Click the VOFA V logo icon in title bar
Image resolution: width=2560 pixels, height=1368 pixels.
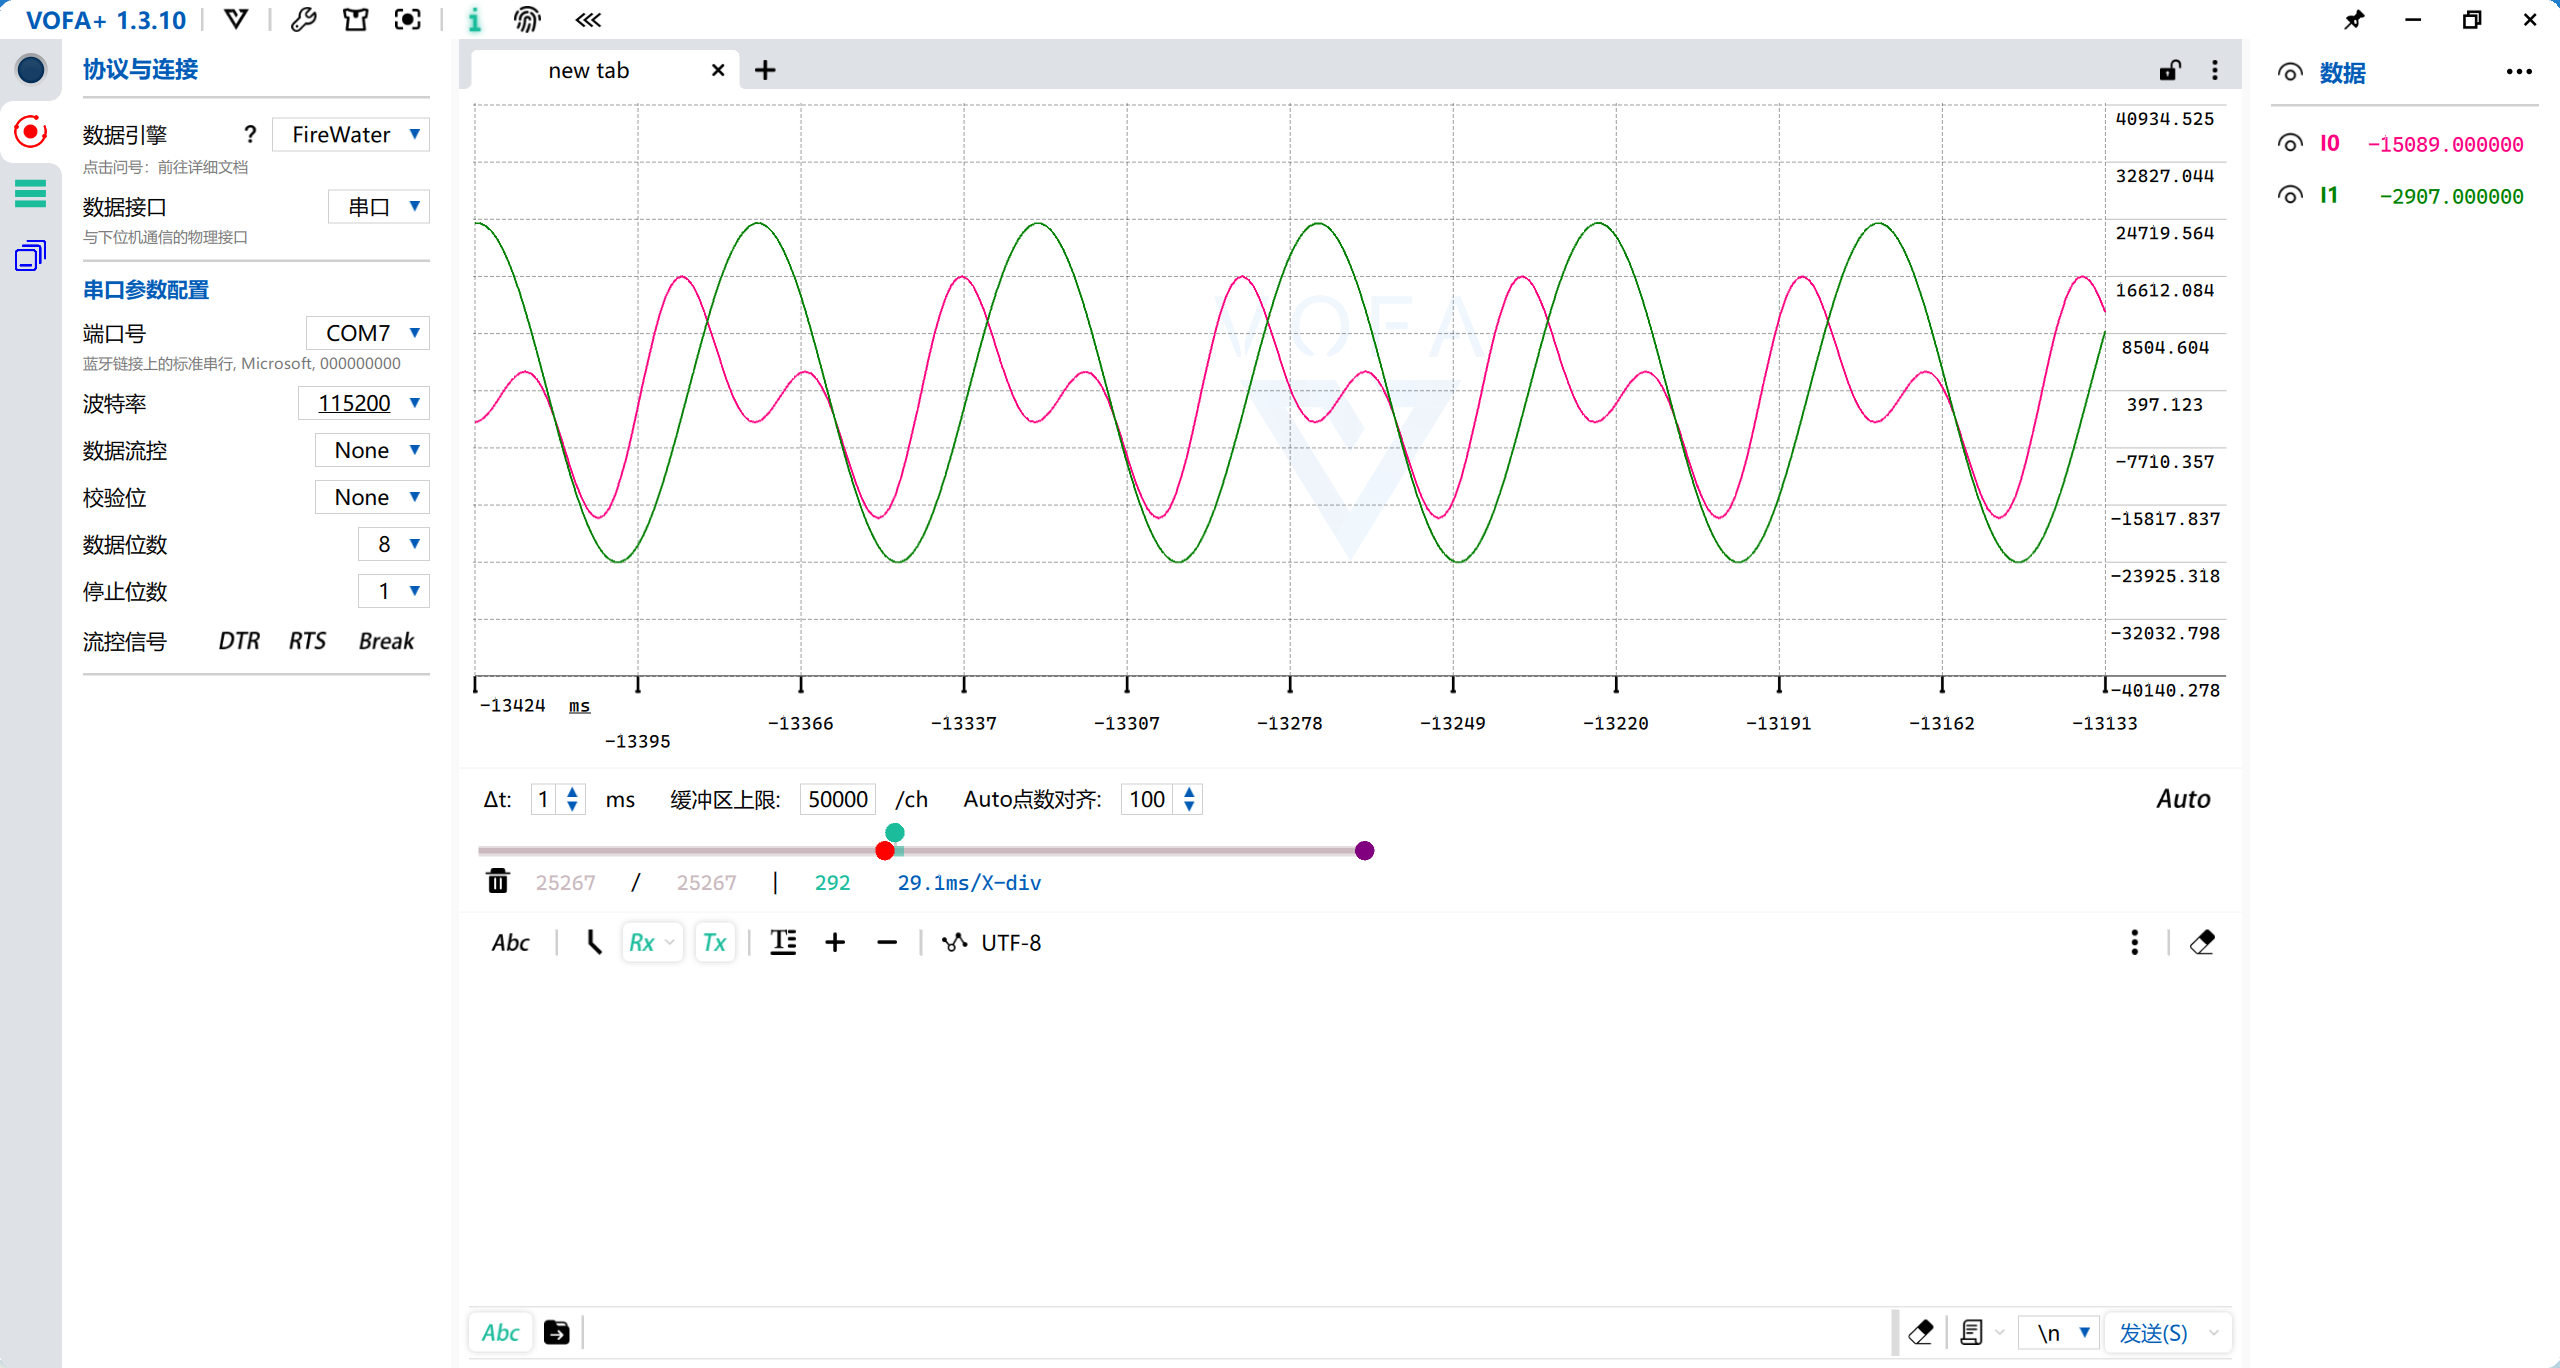[236, 19]
